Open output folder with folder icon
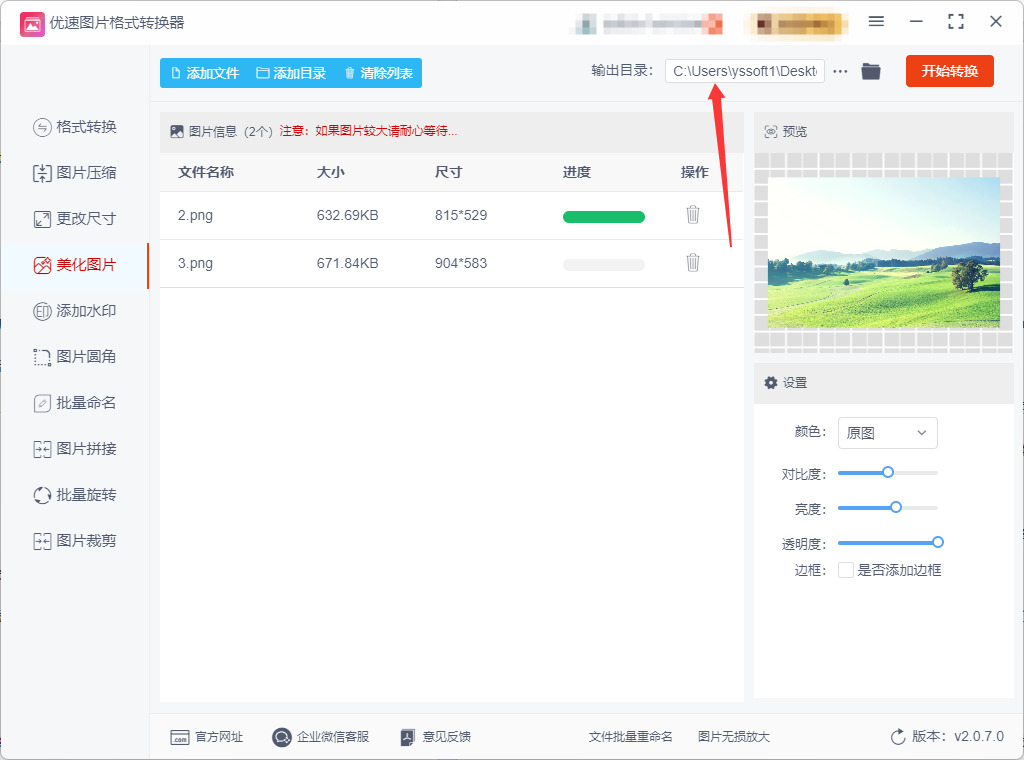Screen dimensions: 1024x760 tap(871, 71)
